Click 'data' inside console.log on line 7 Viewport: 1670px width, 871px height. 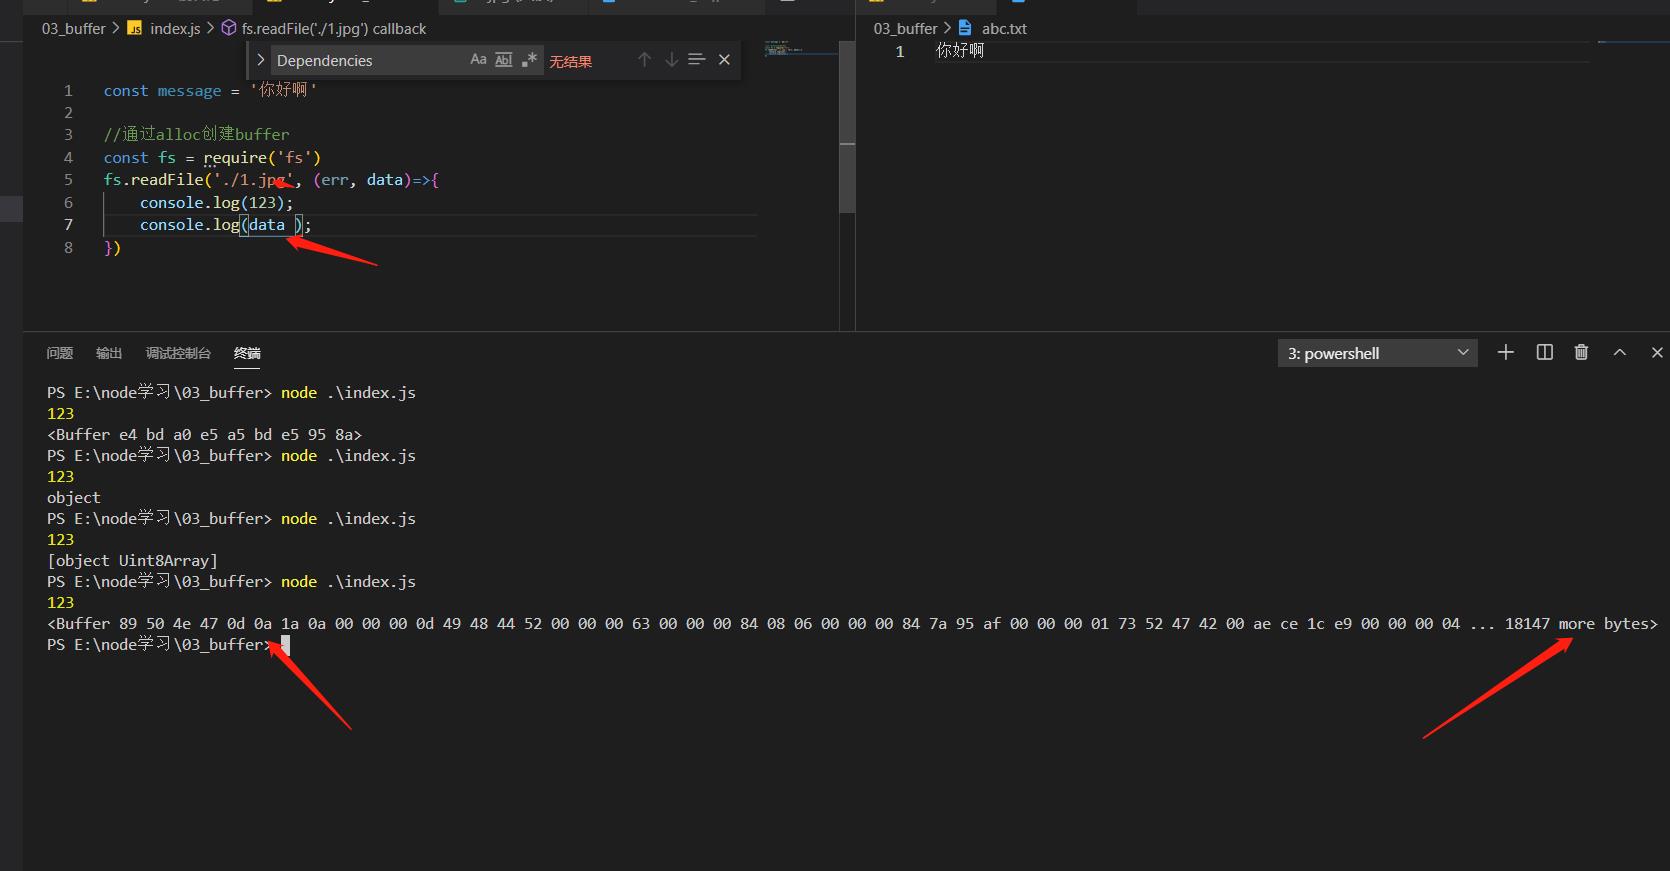[x=267, y=225]
